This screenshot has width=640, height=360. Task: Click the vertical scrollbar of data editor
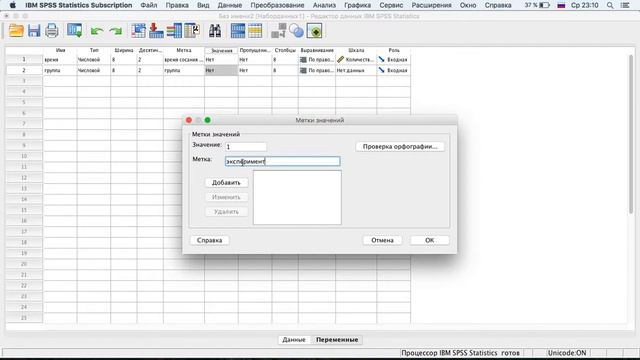coord(631,135)
